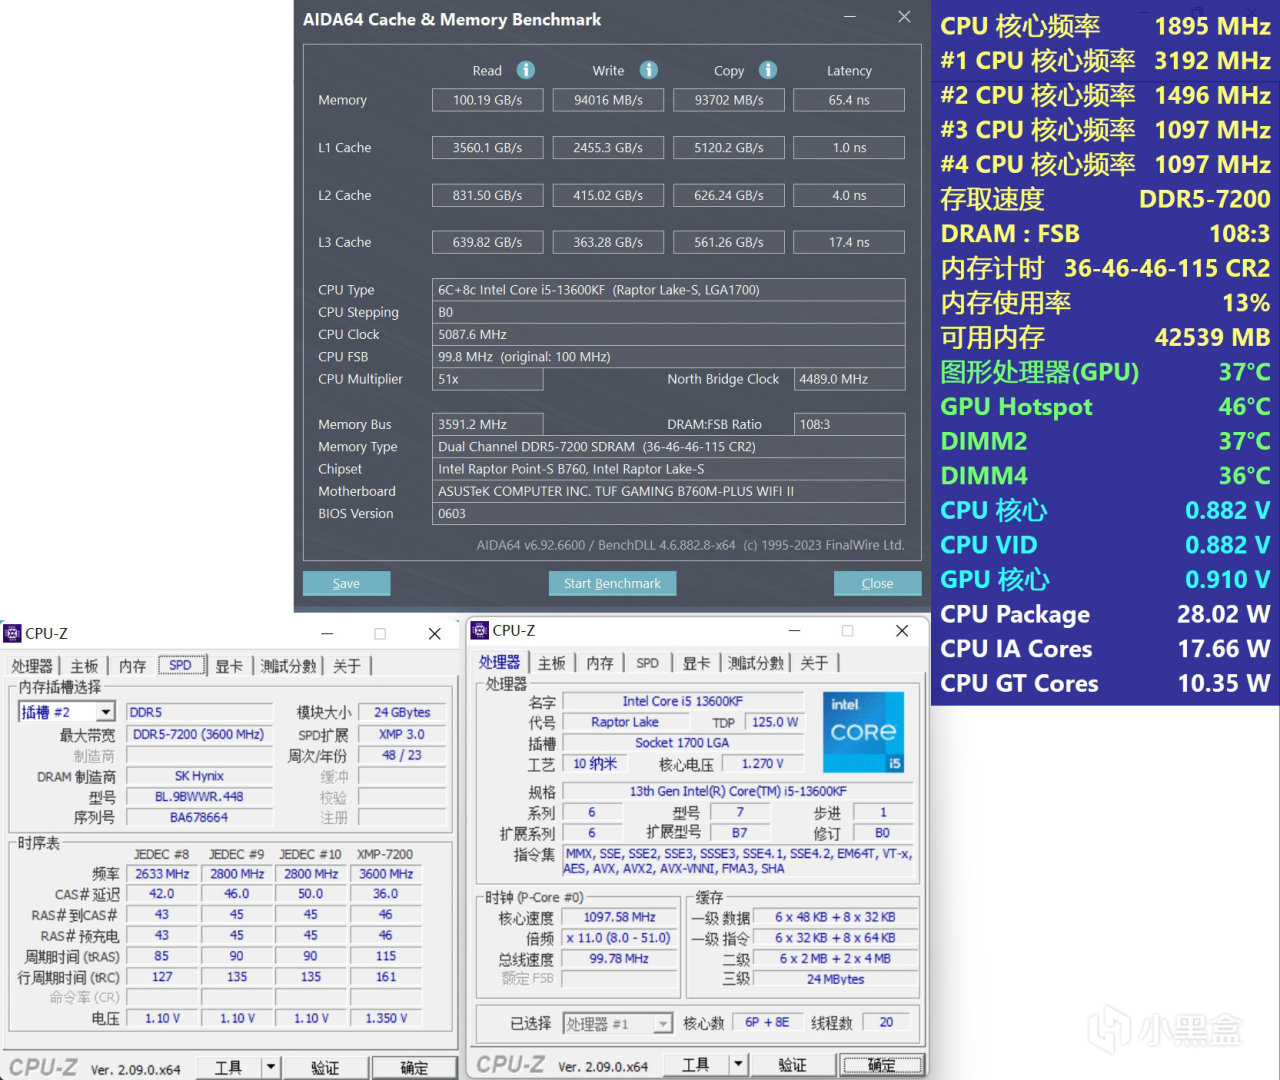Switch to 显卡 tab in CPU-Z SPD window
The image size is (1280, 1080).
(229, 666)
